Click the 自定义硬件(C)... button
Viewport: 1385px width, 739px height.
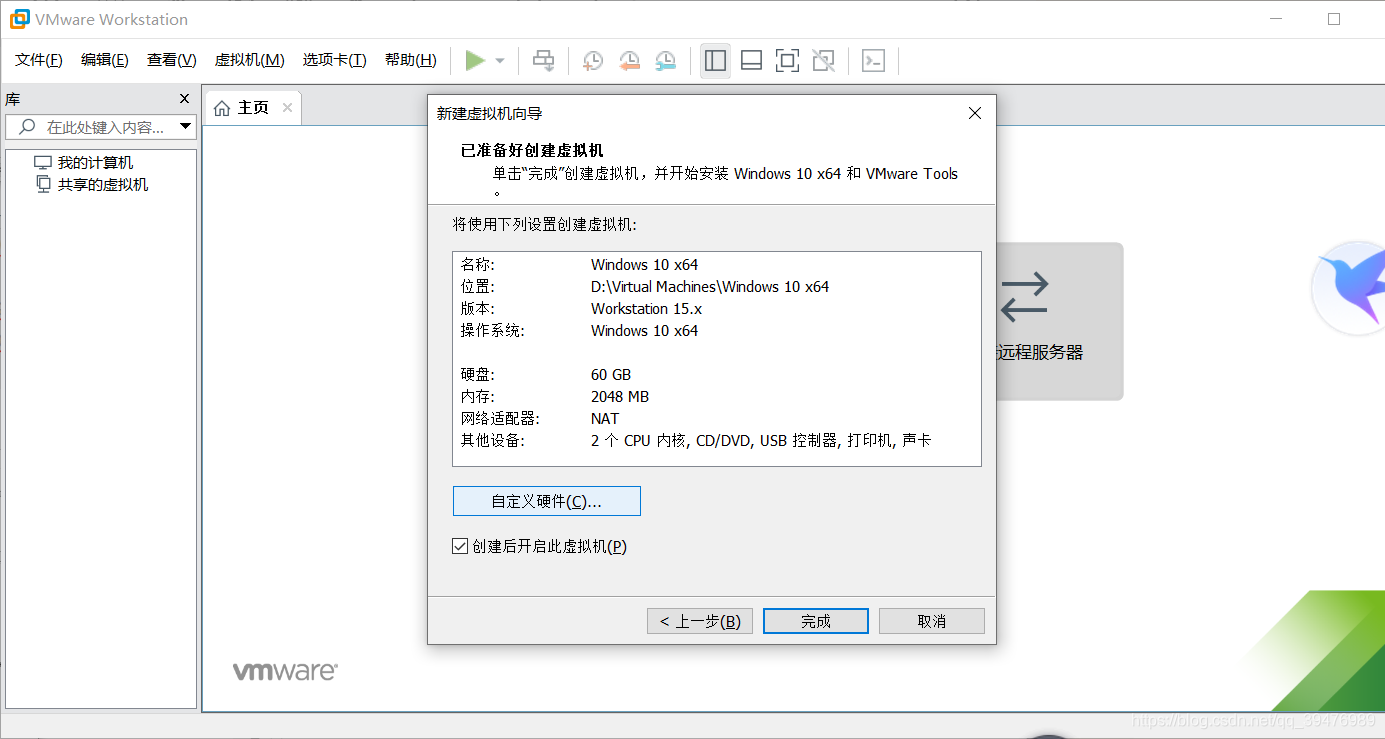(x=547, y=502)
